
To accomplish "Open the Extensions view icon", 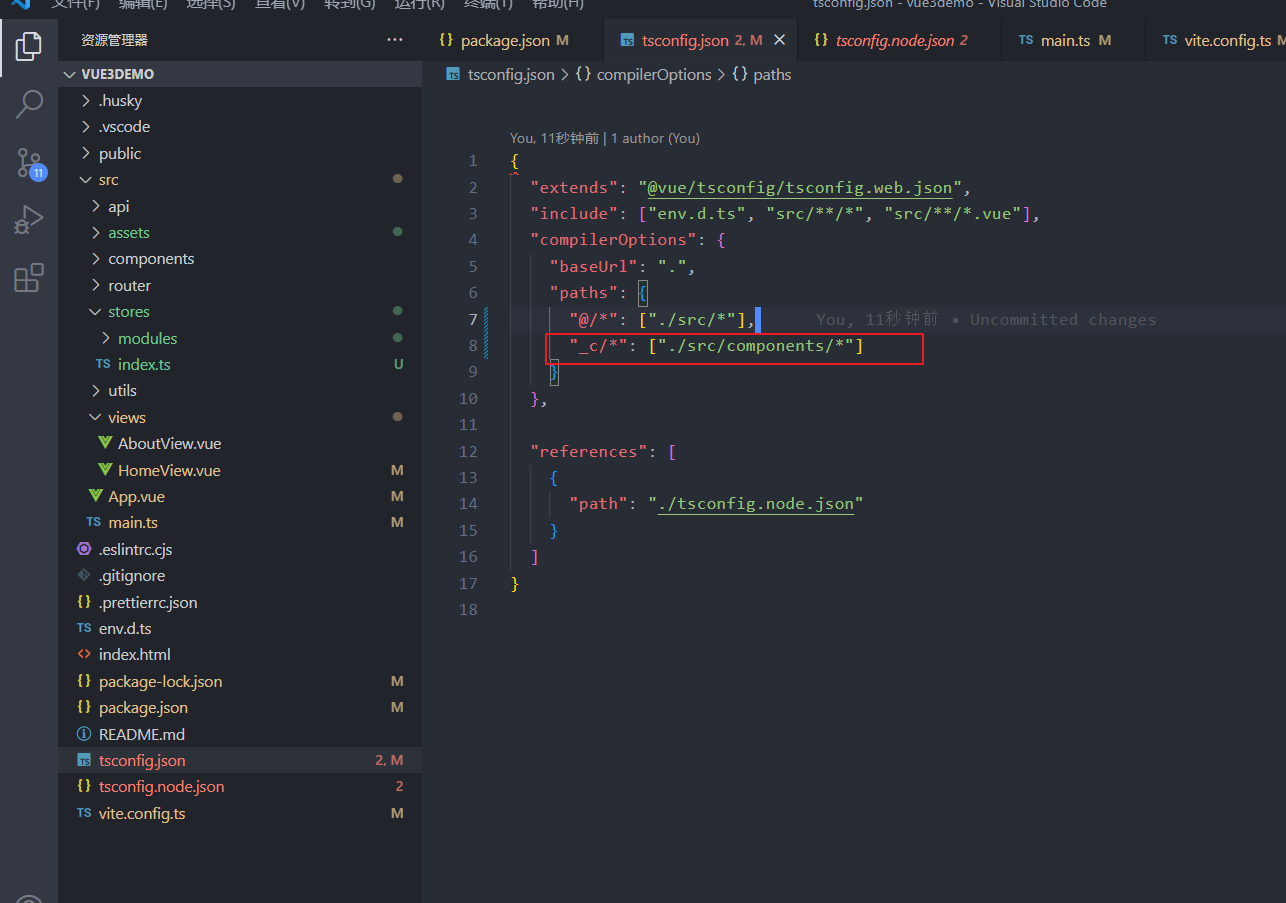I will coord(29,277).
